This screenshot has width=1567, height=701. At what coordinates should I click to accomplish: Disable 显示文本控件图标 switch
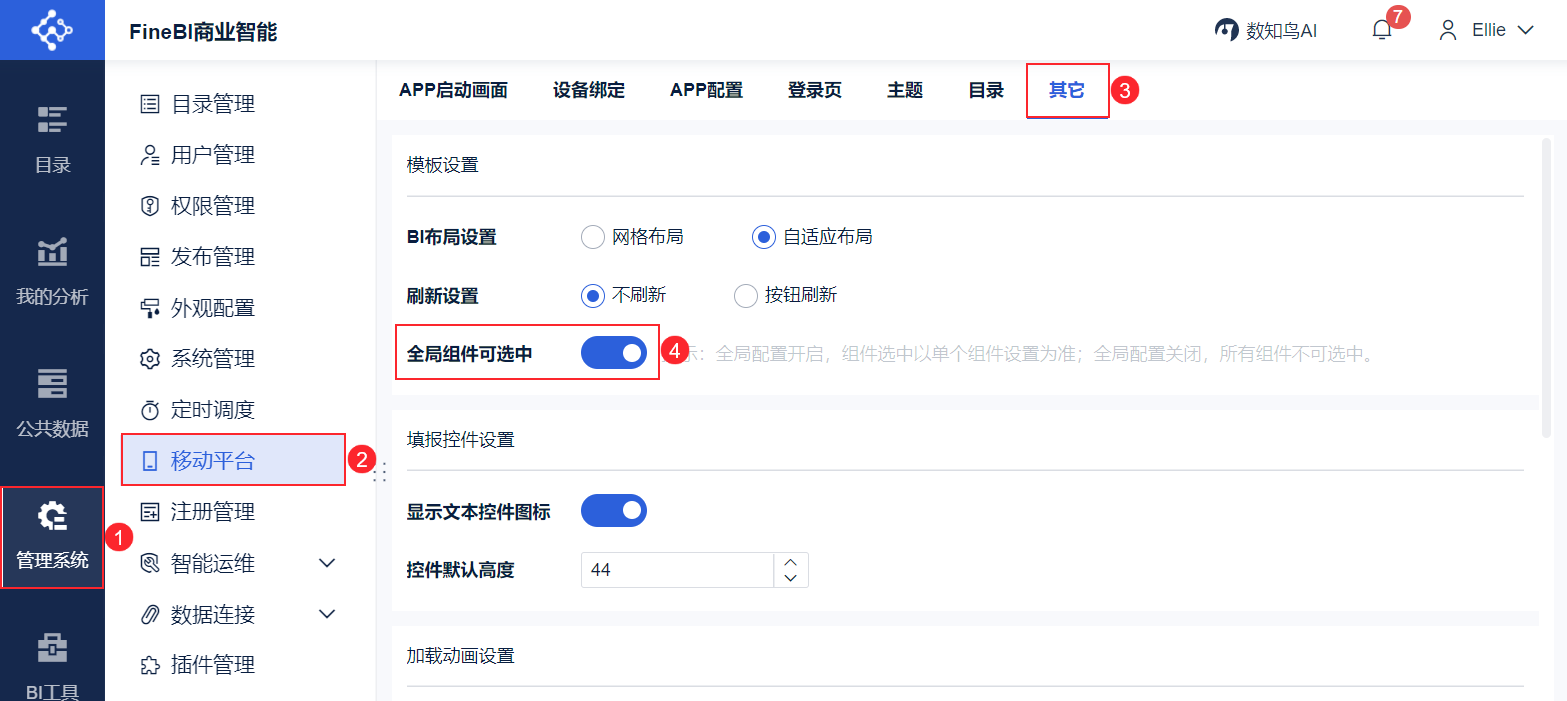pyautogui.click(x=614, y=510)
